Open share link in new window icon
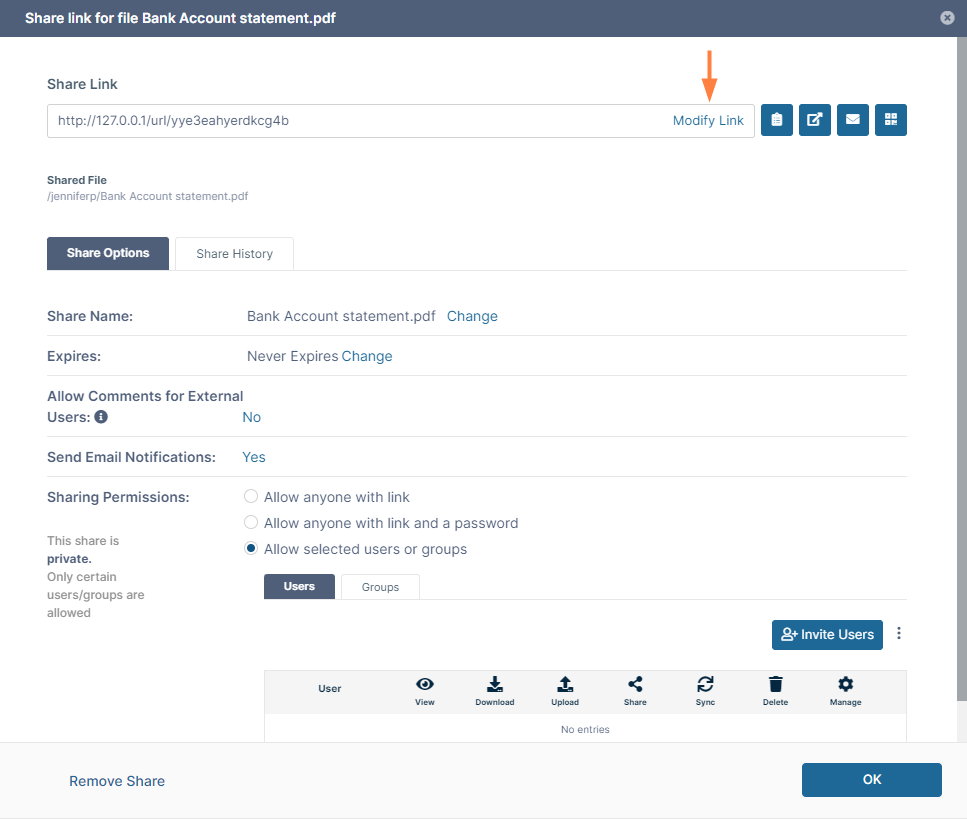Viewport: 967px width, 819px height. tap(815, 120)
